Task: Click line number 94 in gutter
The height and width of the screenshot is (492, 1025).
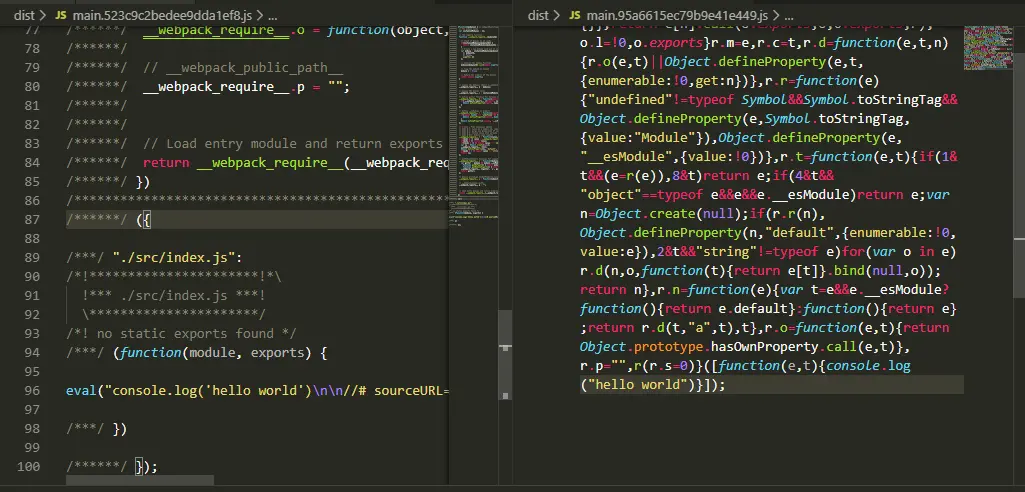Action: click(33, 353)
